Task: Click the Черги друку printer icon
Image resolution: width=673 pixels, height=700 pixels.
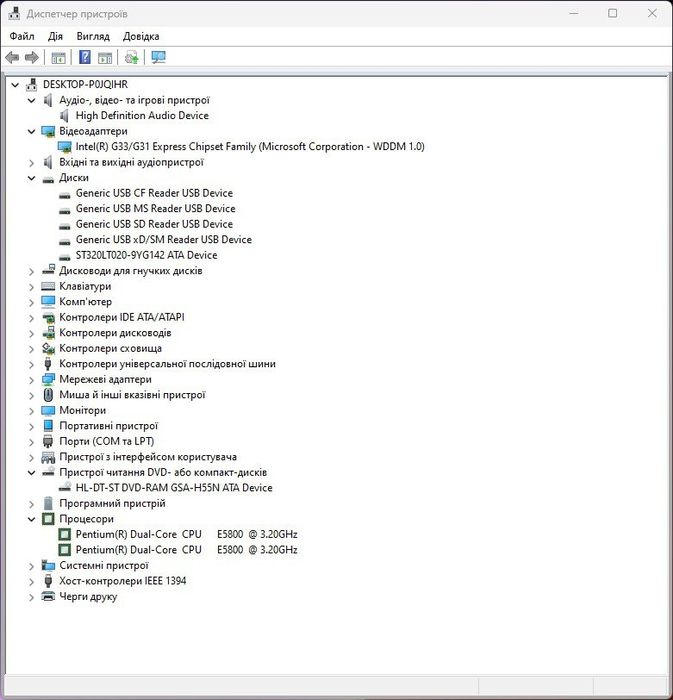Action: [48, 596]
